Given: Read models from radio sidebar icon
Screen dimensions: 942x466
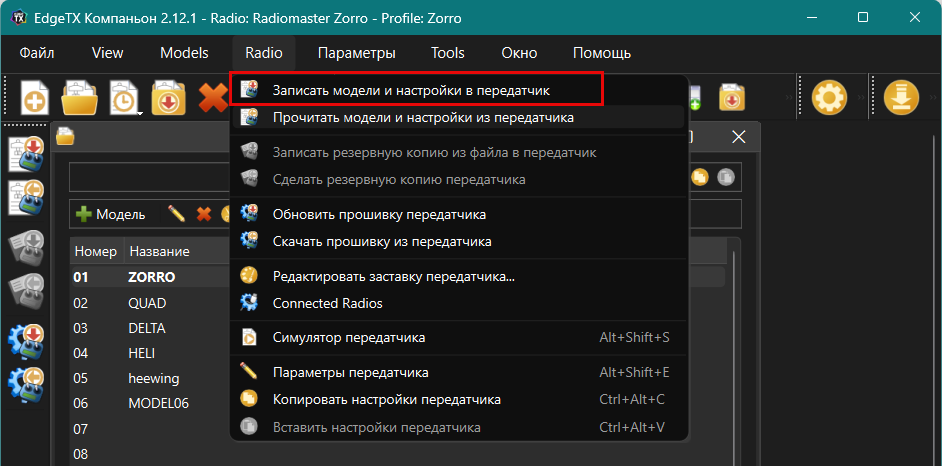Looking at the screenshot, I should point(25,199).
